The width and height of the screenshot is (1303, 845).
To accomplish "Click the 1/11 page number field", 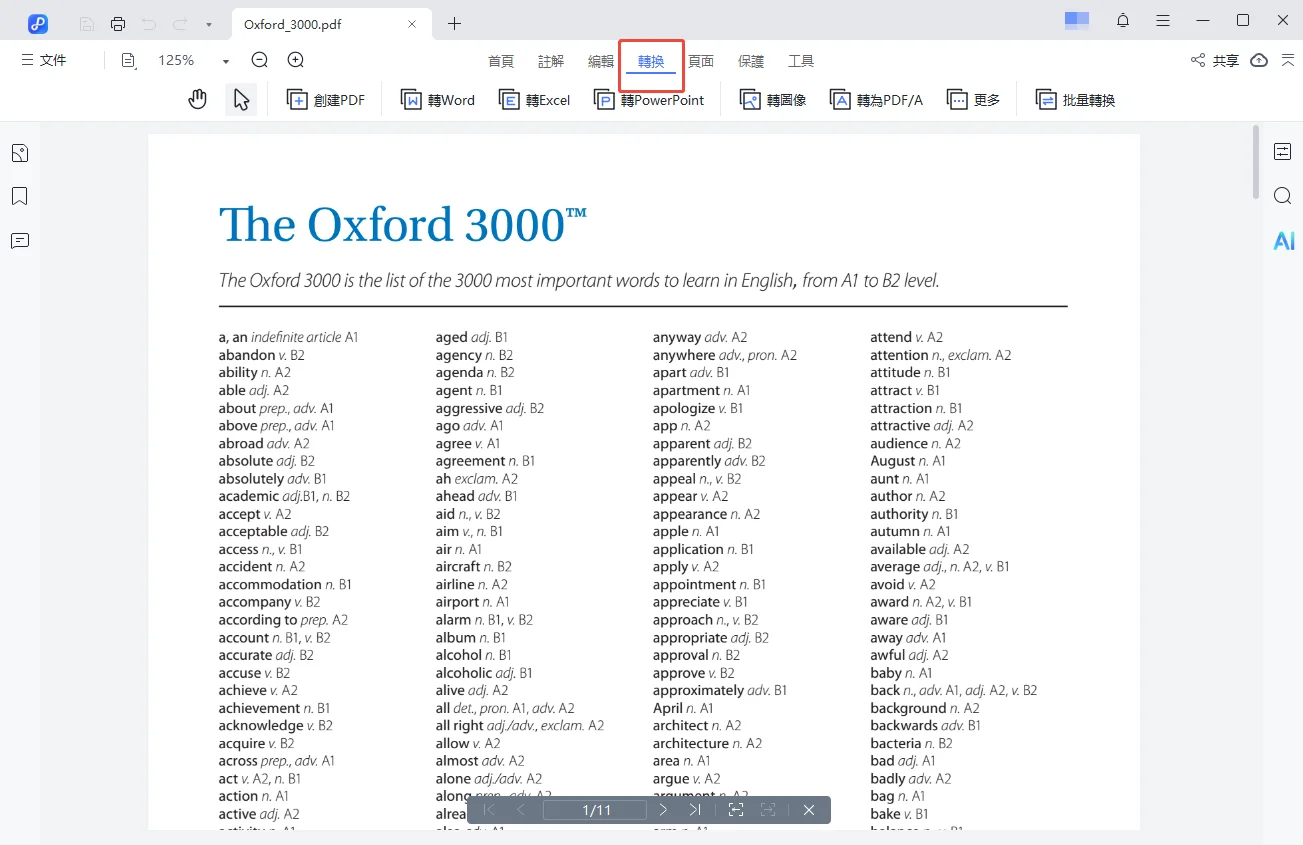I will click(595, 810).
